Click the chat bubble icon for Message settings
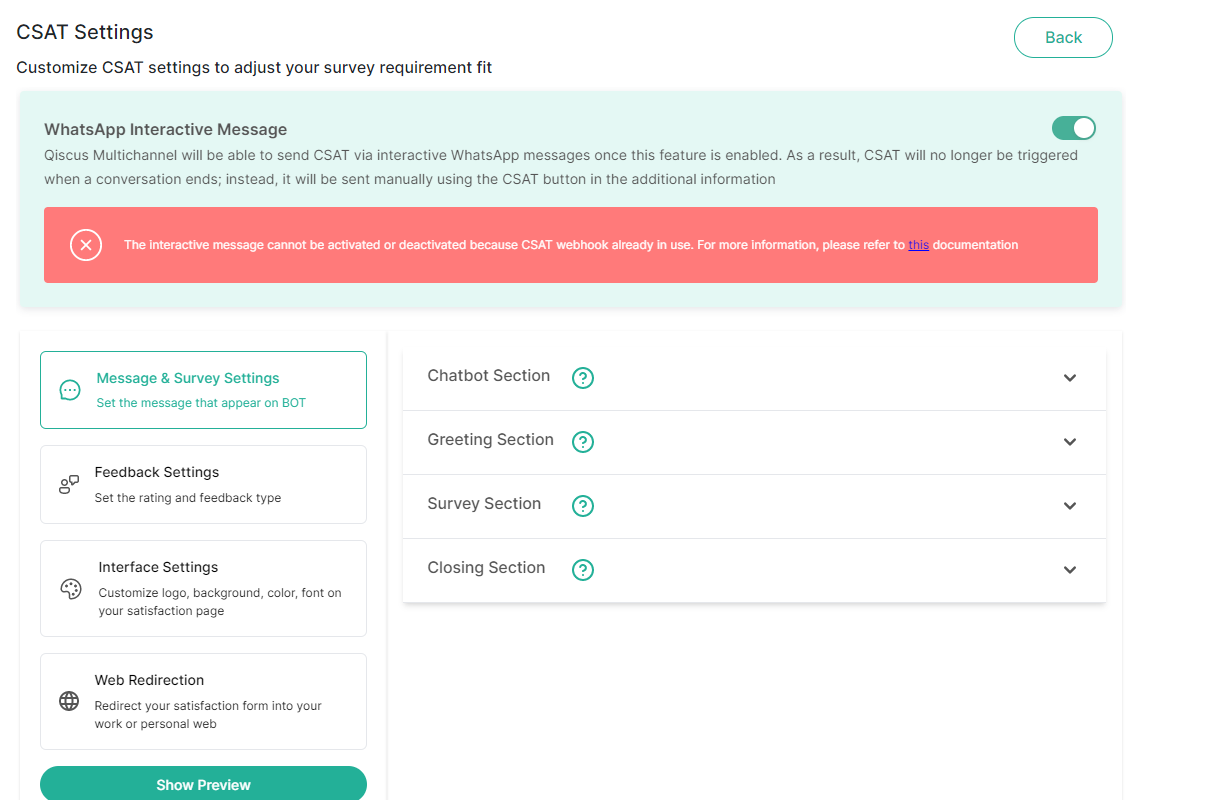 coord(70,390)
